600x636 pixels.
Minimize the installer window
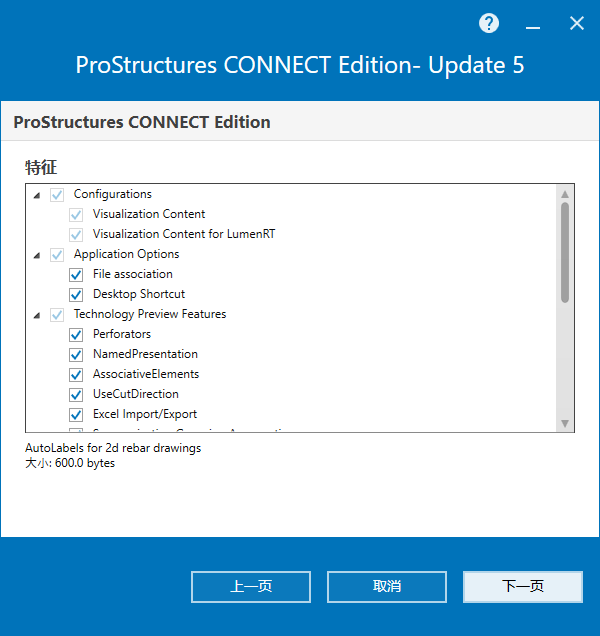(533, 24)
